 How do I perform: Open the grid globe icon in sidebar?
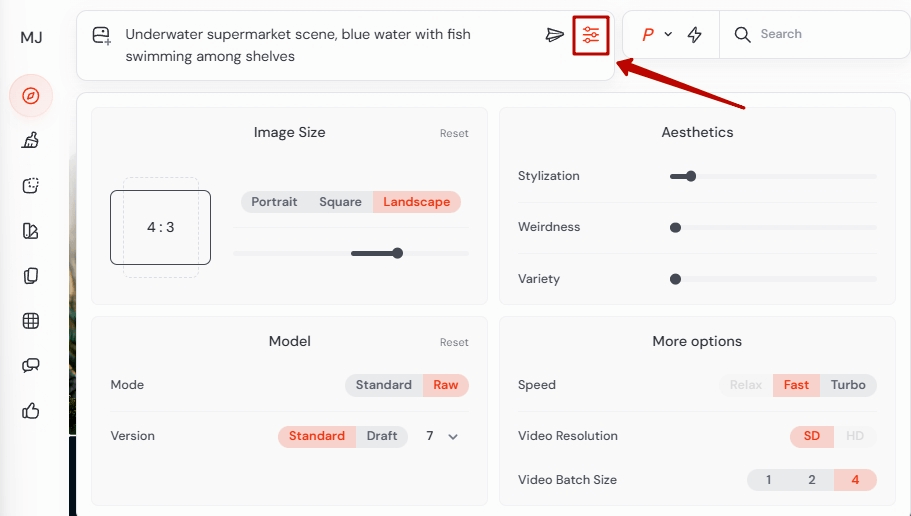coord(31,321)
